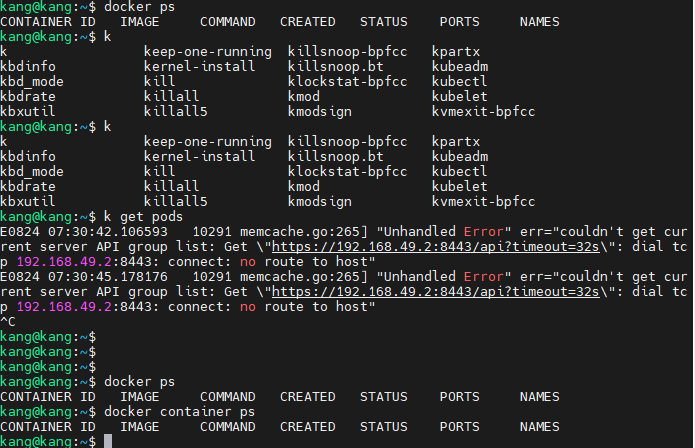The height and width of the screenshot is (448, 695).
Task: Click the kang@kang prompt before "docker container ps"
Action: pos(48,412)
